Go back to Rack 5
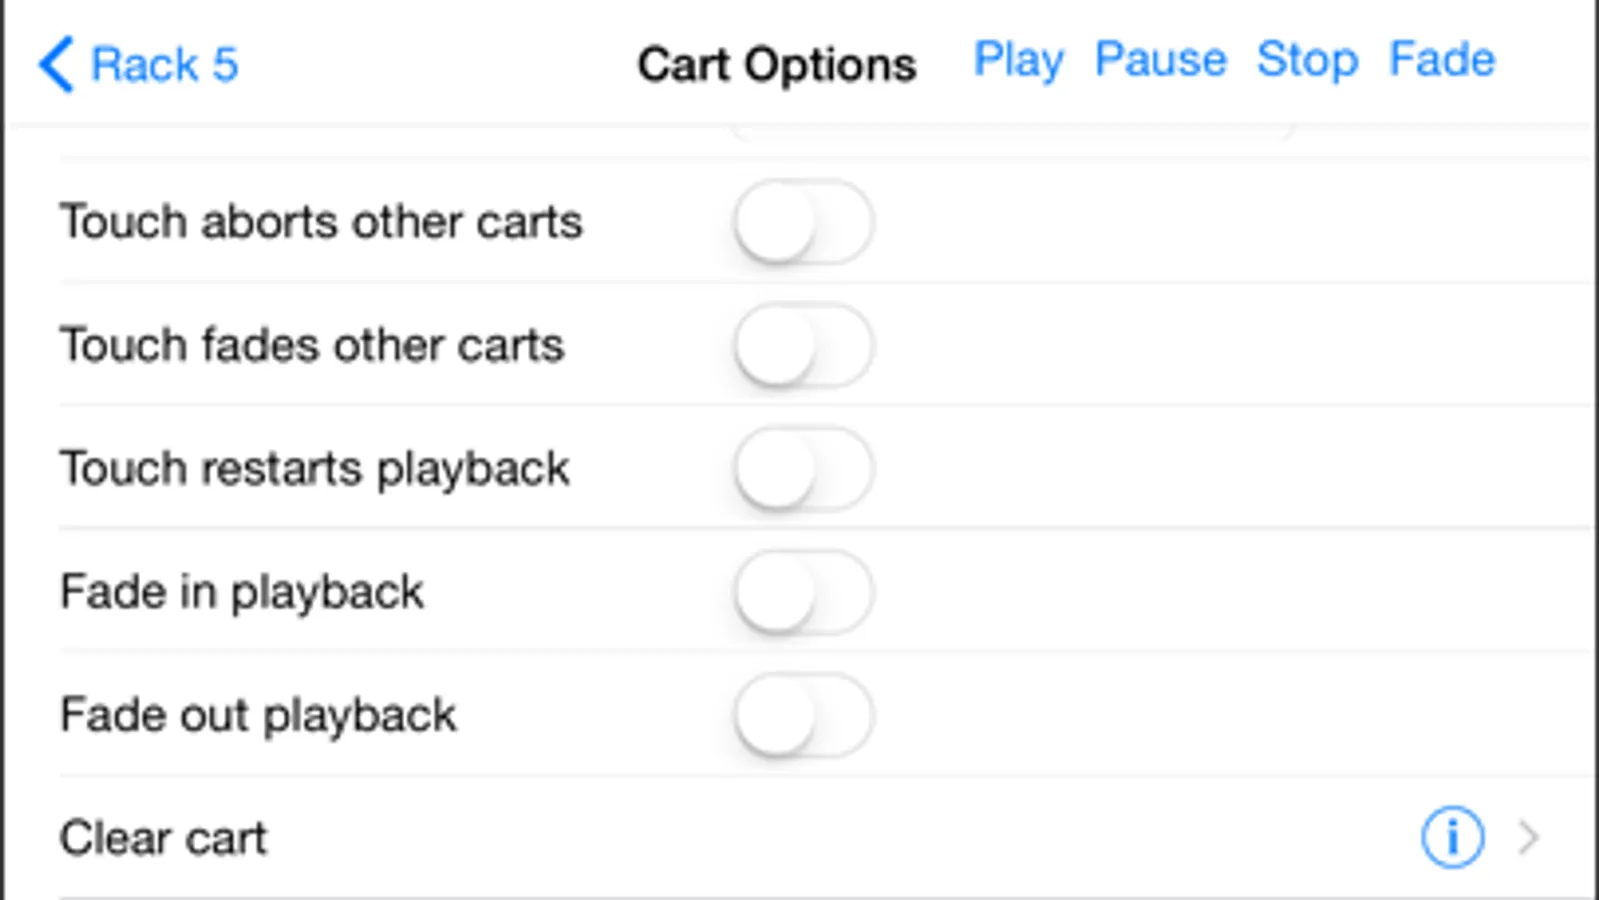1599x900 pixels. (x=165, y=65)
